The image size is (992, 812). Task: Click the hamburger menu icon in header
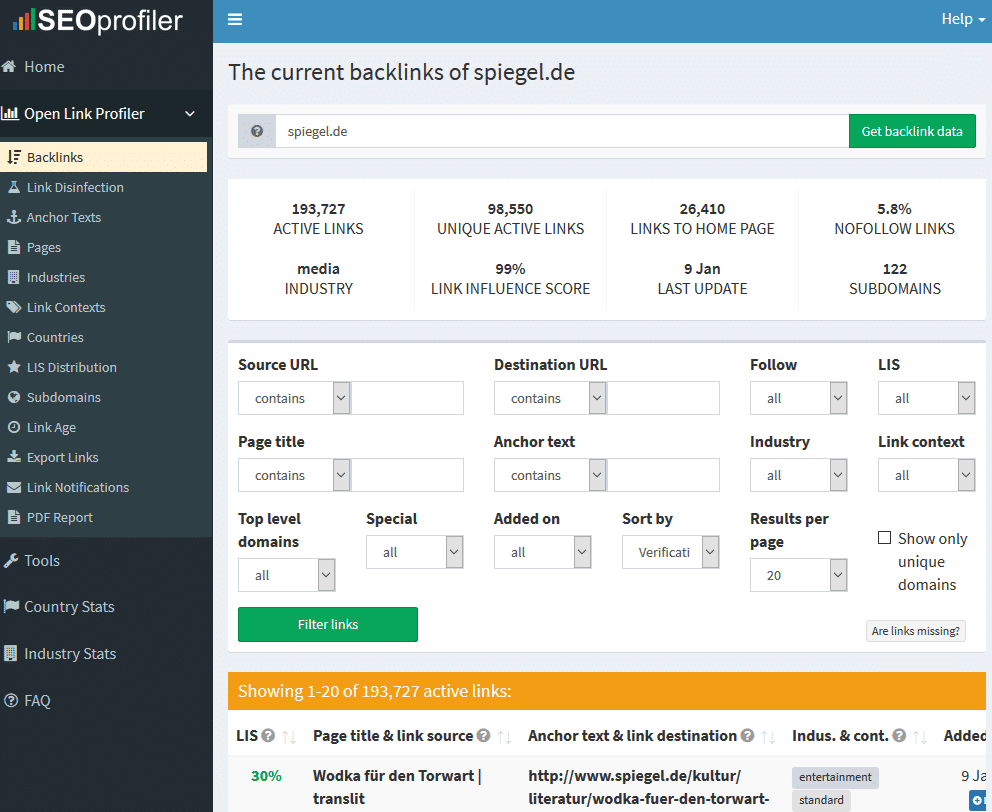pyautogui.click(x=235, y=20)
